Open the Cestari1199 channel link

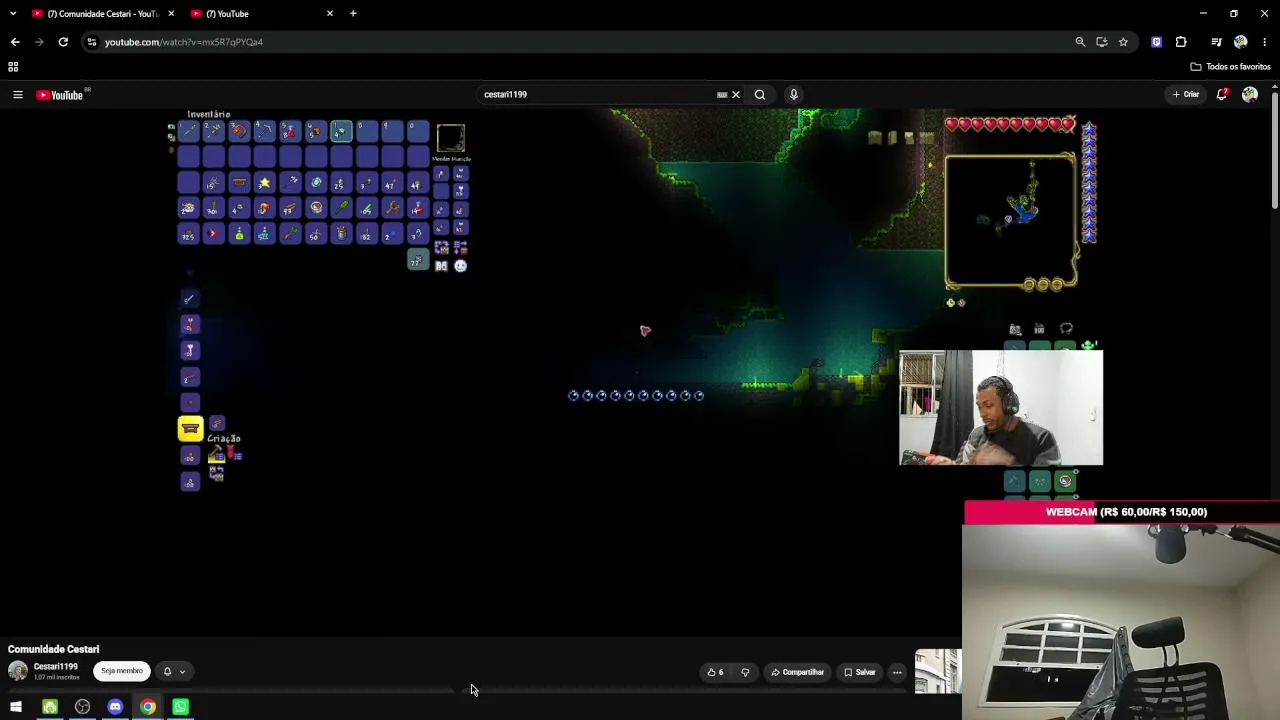[x=55, y=667]
